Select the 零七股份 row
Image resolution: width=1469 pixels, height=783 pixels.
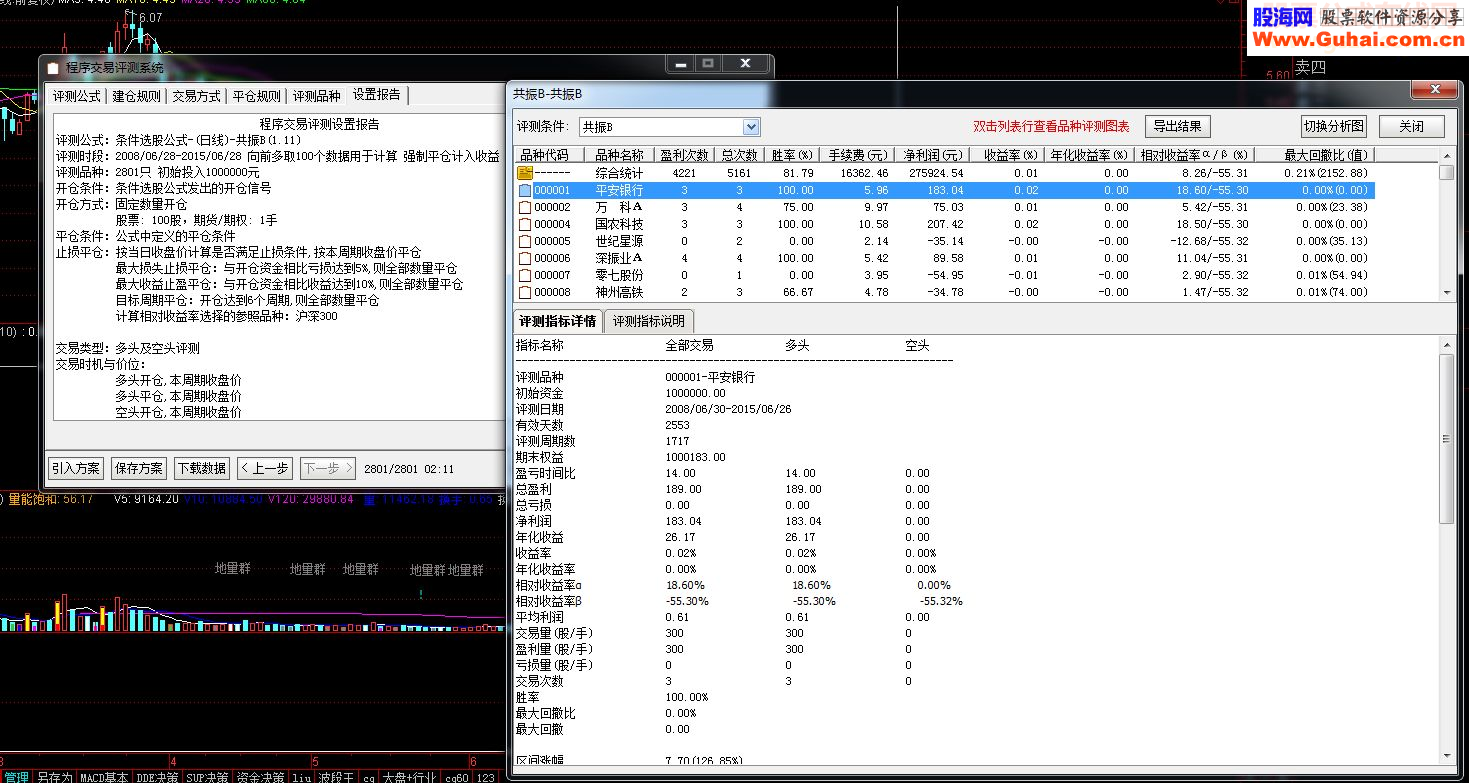(x=945, y=275)
